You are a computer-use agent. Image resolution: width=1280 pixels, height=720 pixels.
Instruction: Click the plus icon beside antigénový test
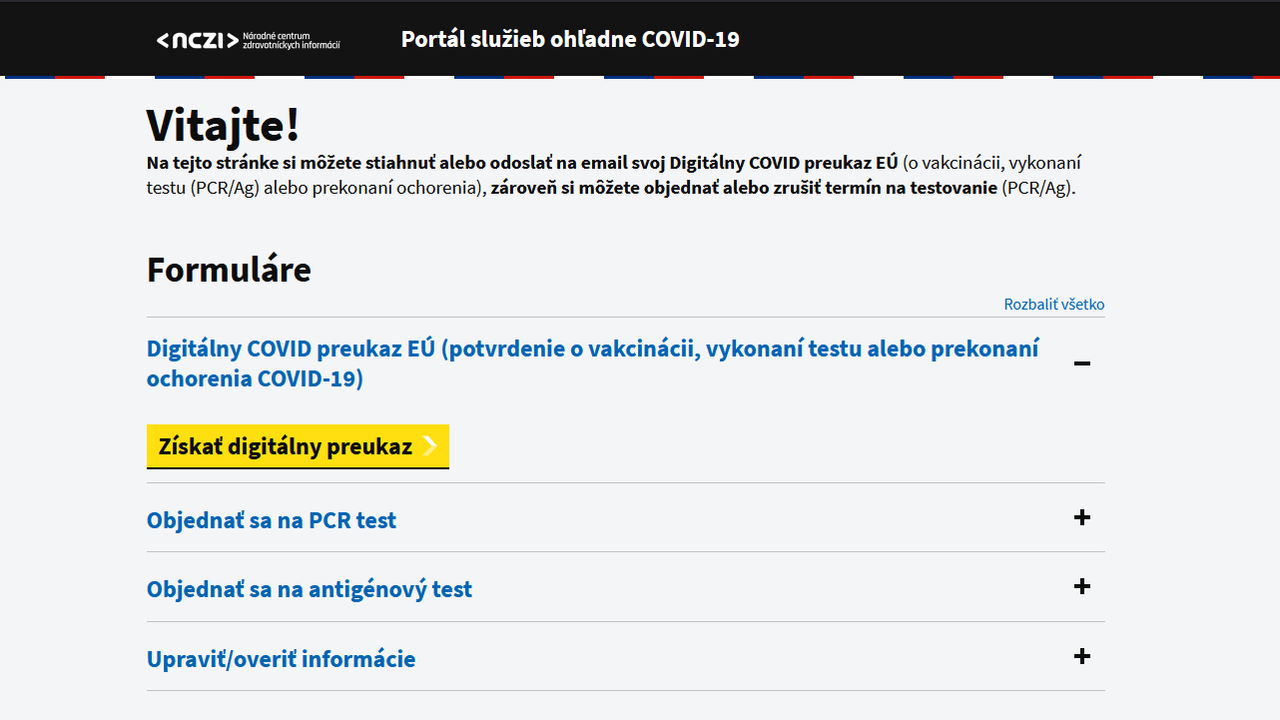pos(1081,586)
